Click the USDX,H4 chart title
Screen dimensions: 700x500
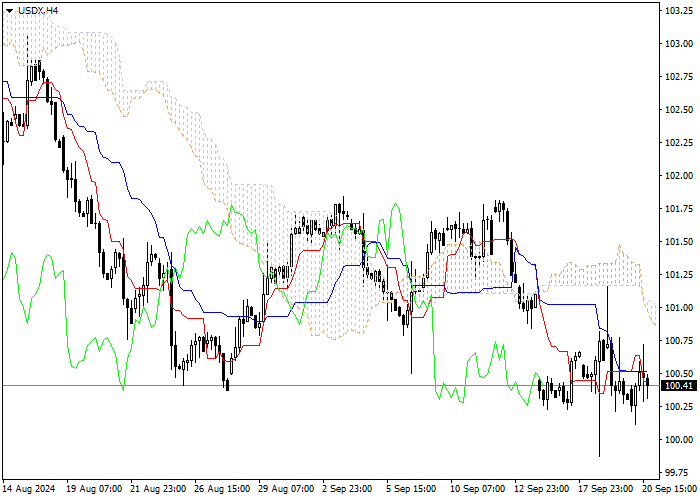pyautogui.click(x=38, y=10)
